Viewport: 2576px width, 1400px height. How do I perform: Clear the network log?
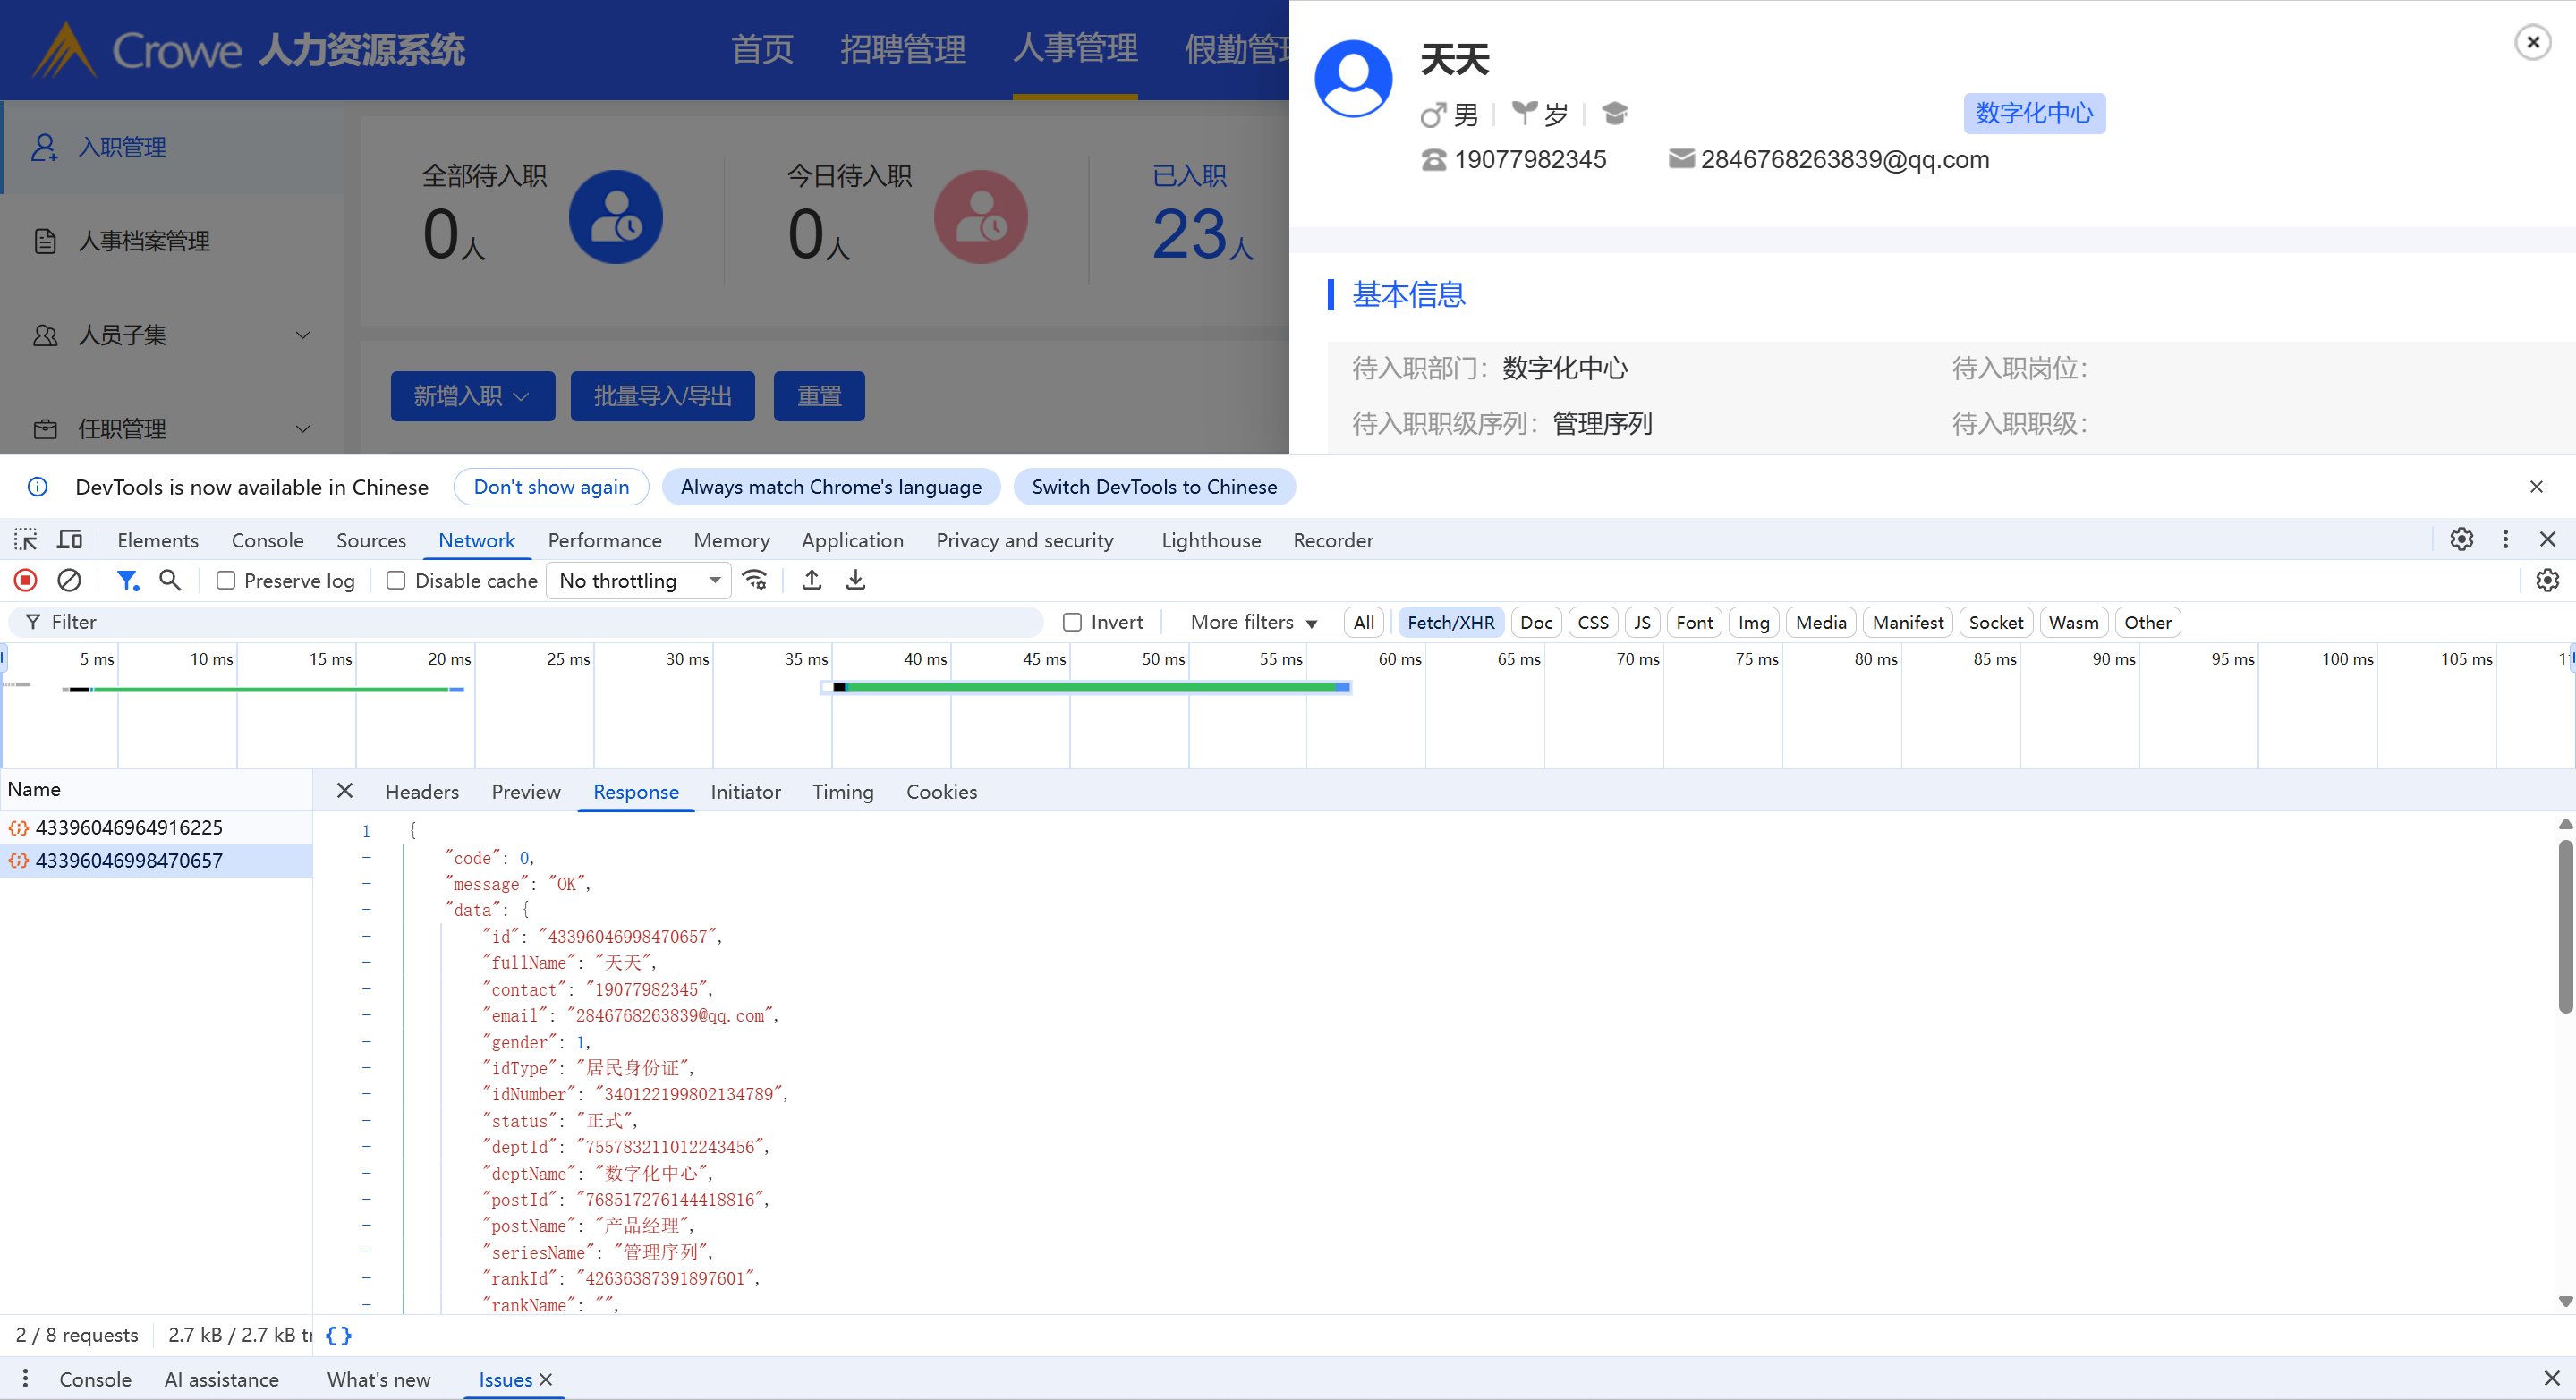coord(69,580)
